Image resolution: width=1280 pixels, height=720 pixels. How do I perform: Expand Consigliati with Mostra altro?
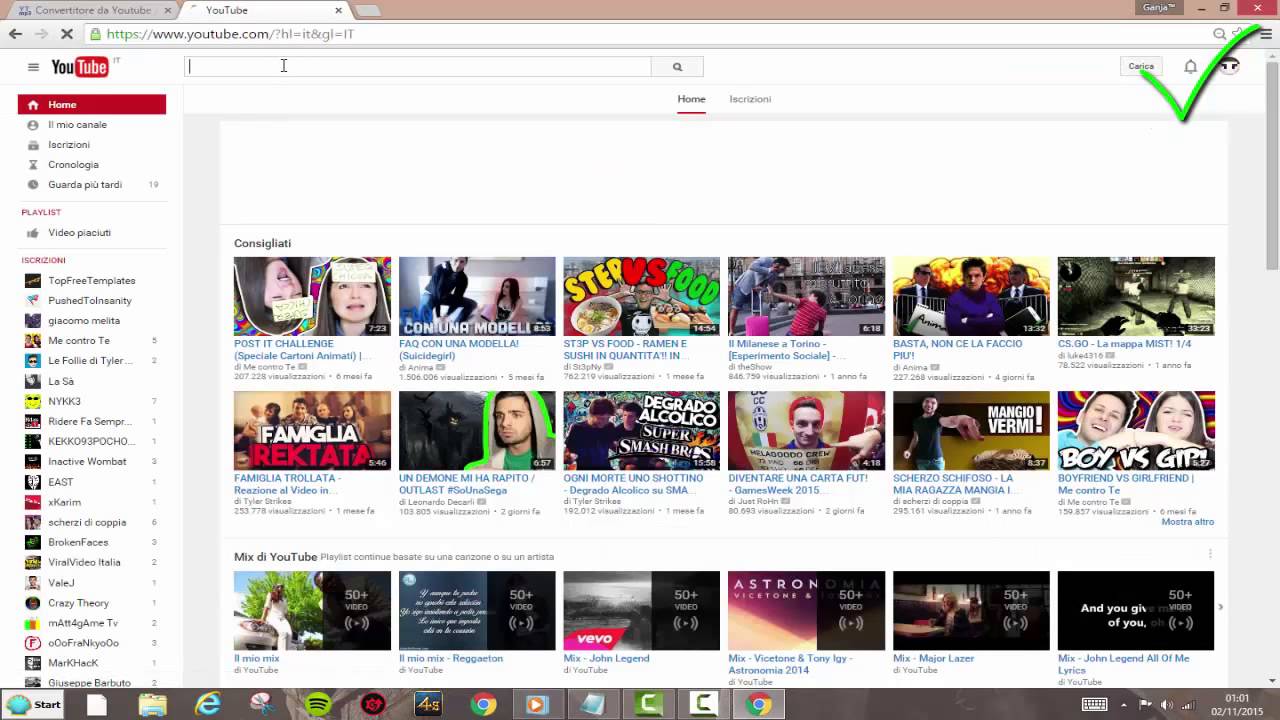click(1188, 522)
